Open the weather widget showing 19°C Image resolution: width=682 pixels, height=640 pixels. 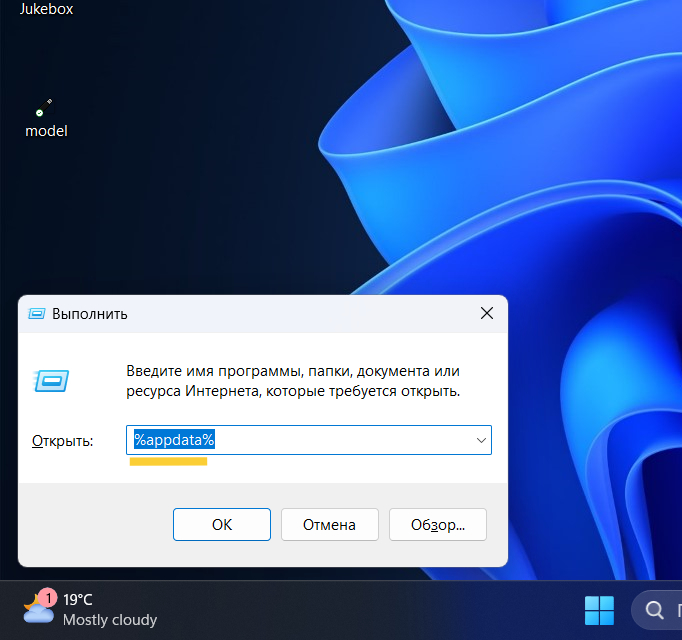coord(90,609)
